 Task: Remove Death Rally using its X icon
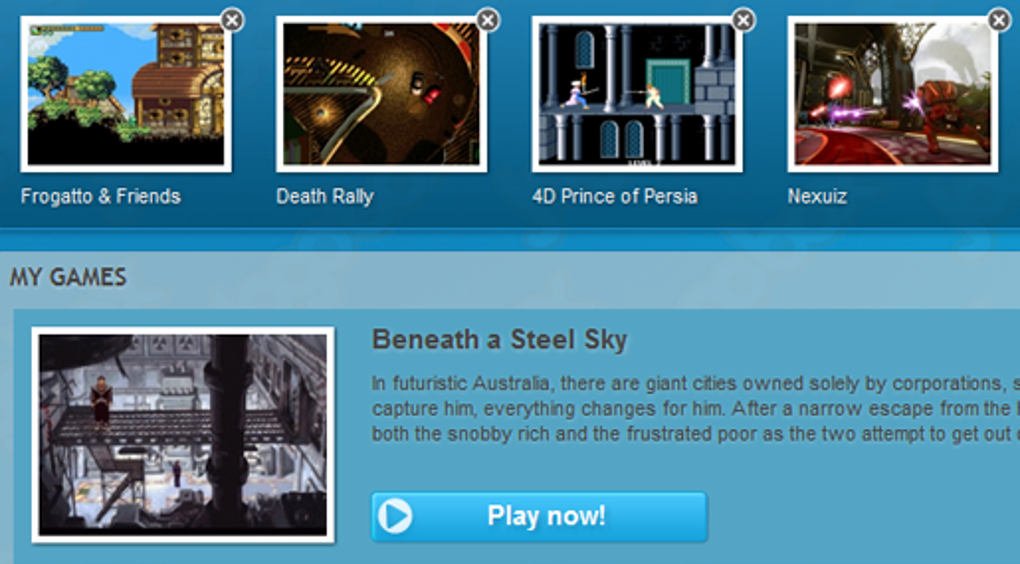488,20
